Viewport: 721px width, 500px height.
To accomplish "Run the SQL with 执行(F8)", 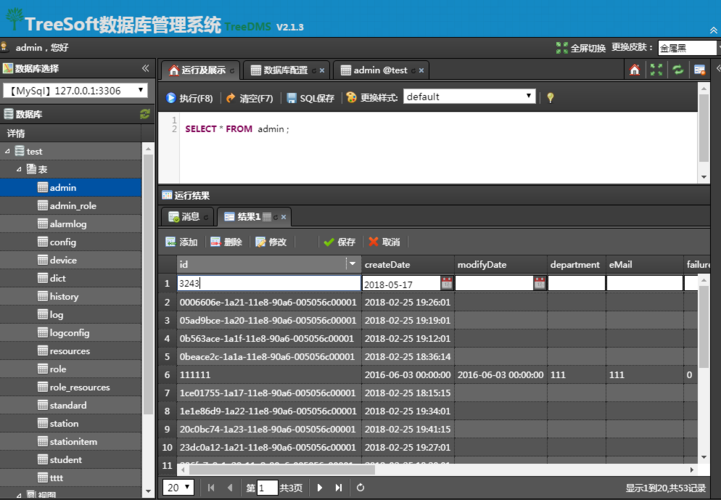I will [189, 98].
